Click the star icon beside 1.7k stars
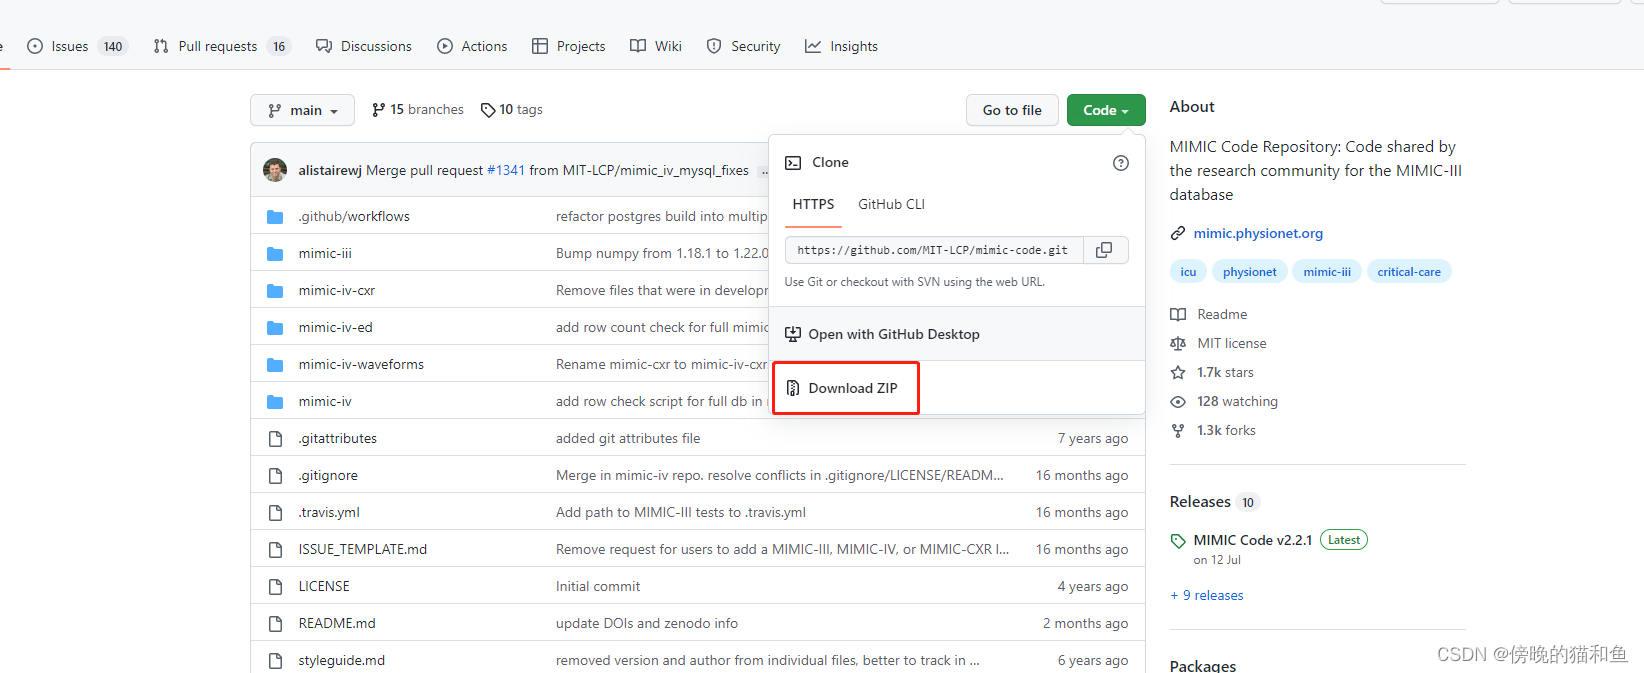The width and height of the screenshot is (1644, 673). (1178, 372)
